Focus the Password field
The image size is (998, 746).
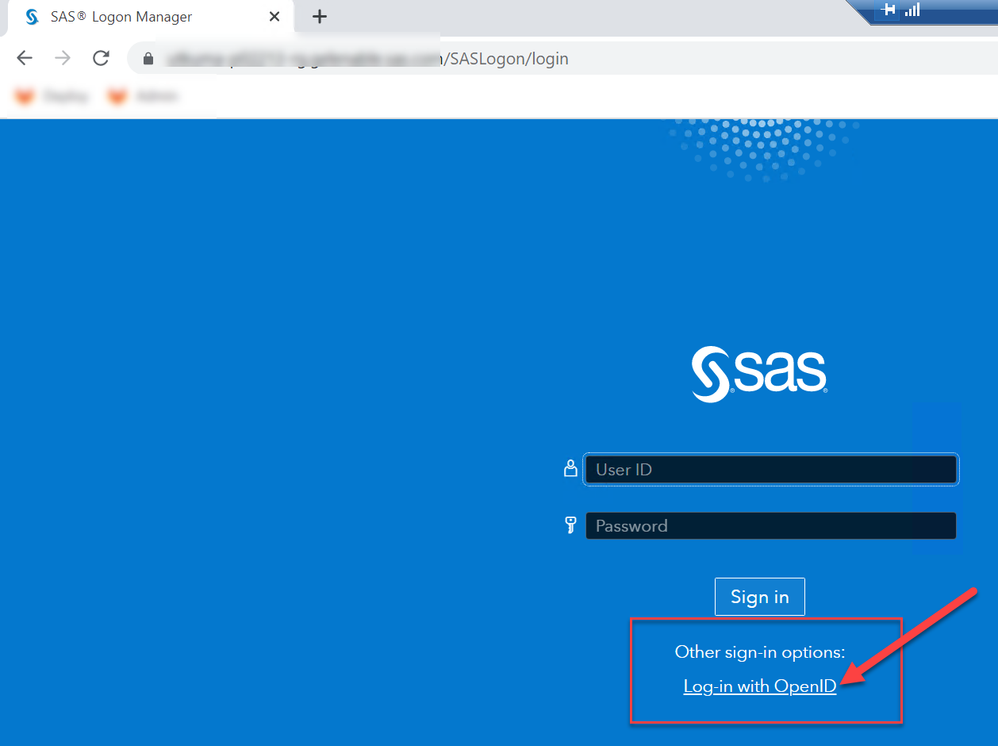(771, 526)
